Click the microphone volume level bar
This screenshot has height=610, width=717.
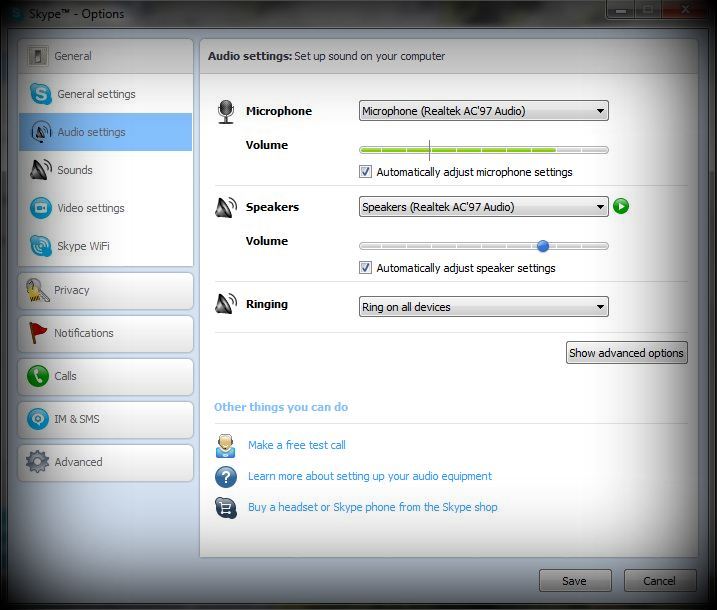pos(484,150)
